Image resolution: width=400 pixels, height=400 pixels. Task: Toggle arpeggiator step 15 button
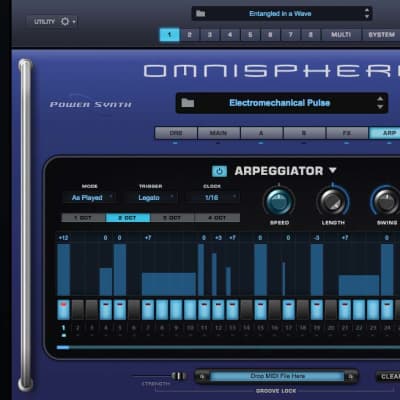(260, 310)
